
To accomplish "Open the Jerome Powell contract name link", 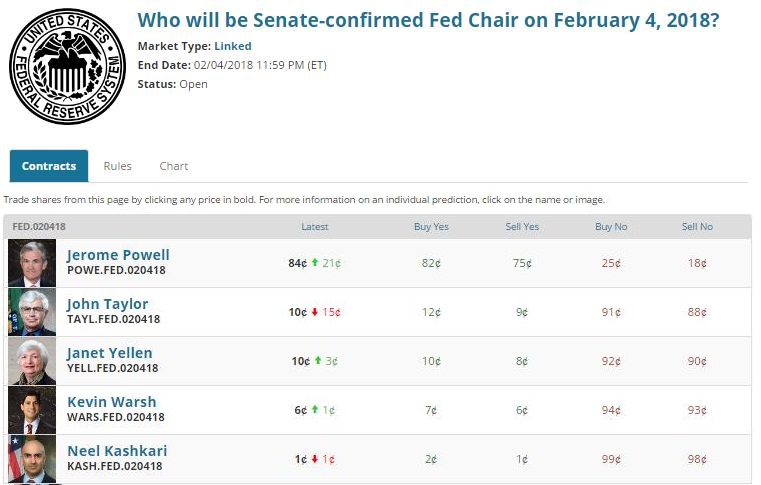I will 118,255.
